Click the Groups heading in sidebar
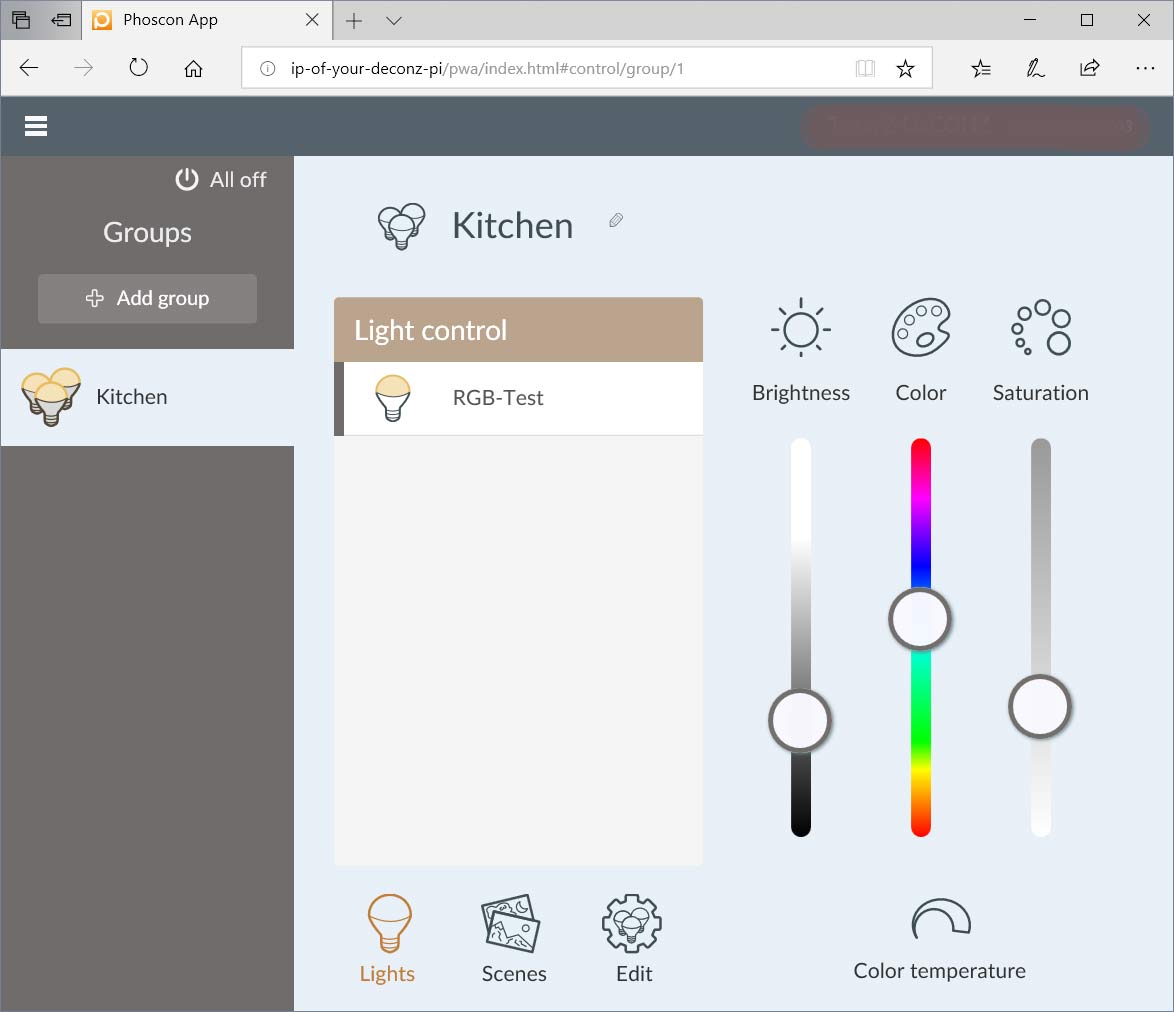 pos(147,232)
